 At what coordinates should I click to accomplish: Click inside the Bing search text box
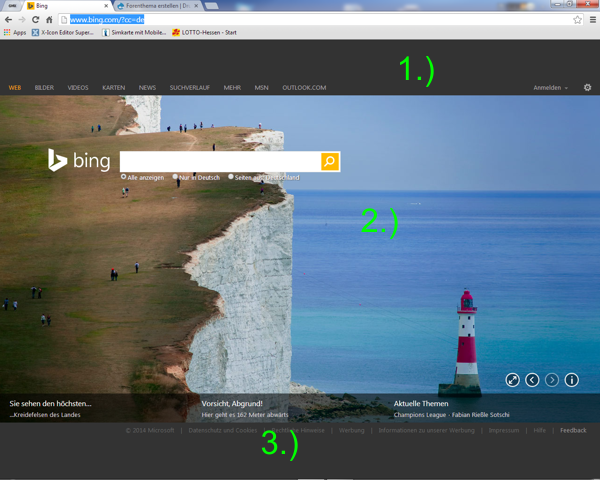[219, 162]
